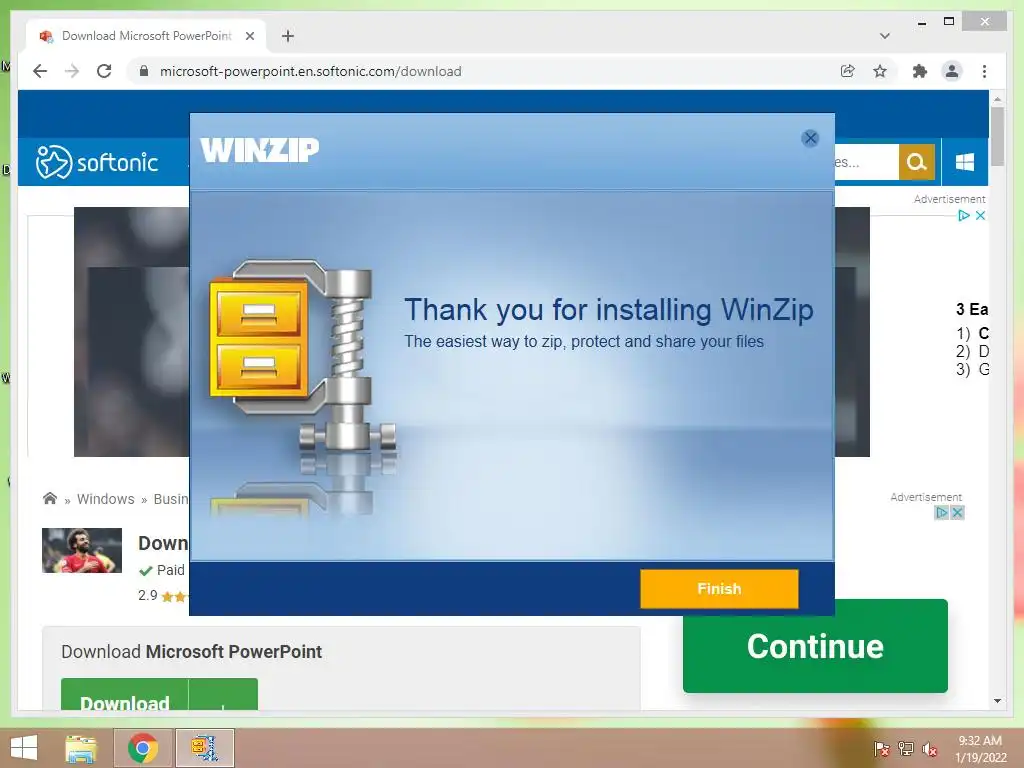This screenshot has height=768, width=1024.
Task: Click the Softonic search field
Action: click(x=866, y=162)
